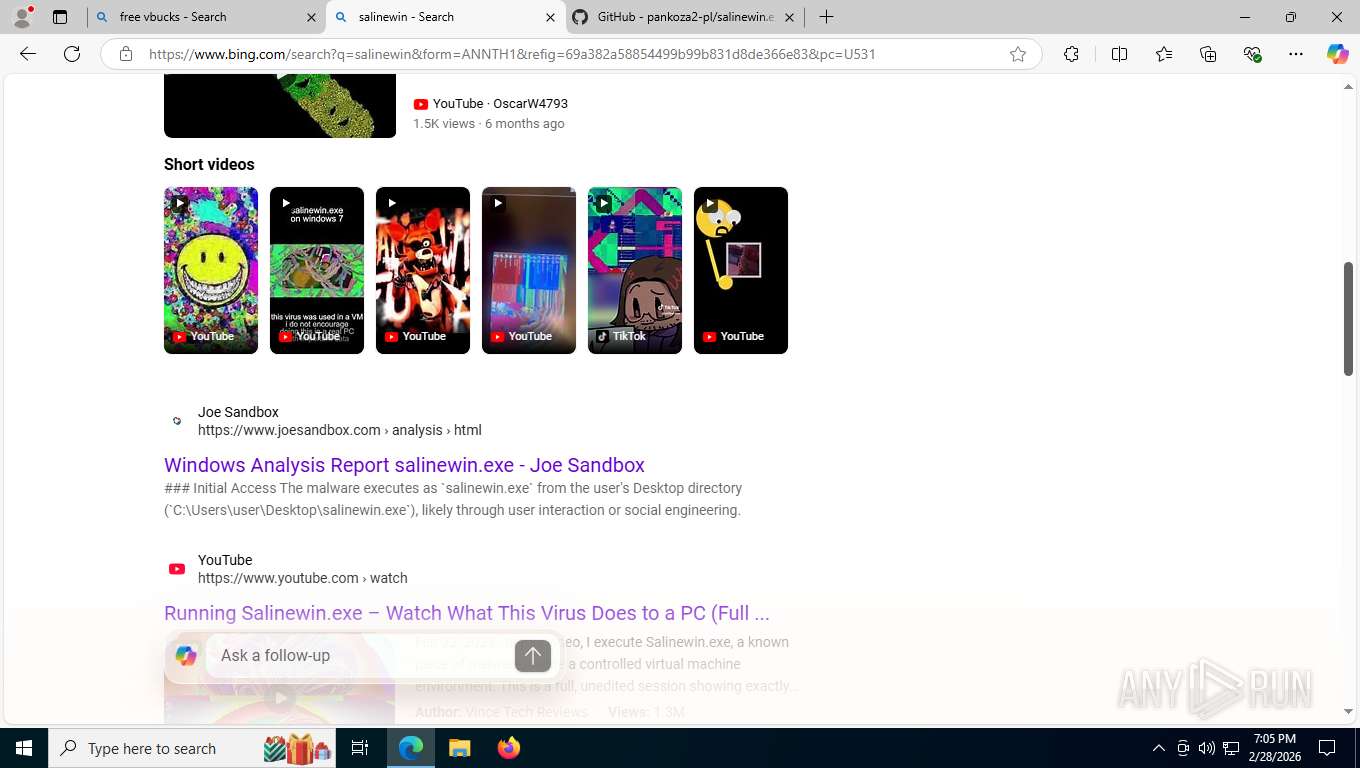Open the network status tray icon
Viewport: 1360px width, 768px height.
pyautogui.click(x=1231, y=748)
